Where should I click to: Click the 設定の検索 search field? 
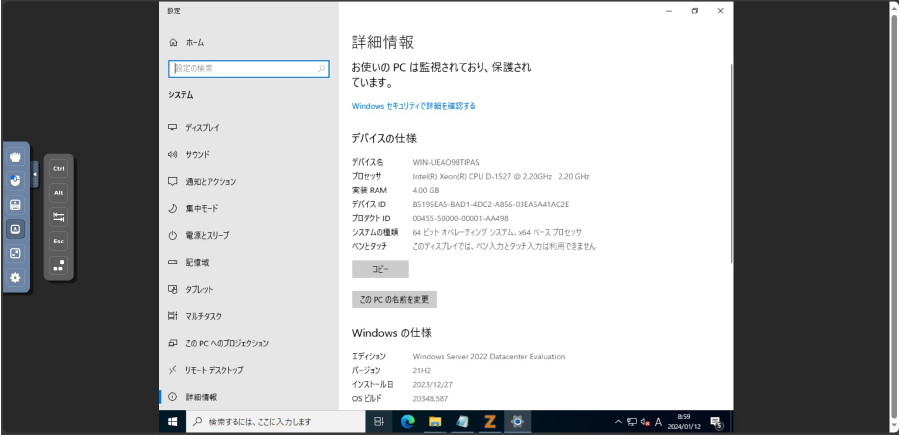pyautogui.click(x=249, y=68)
